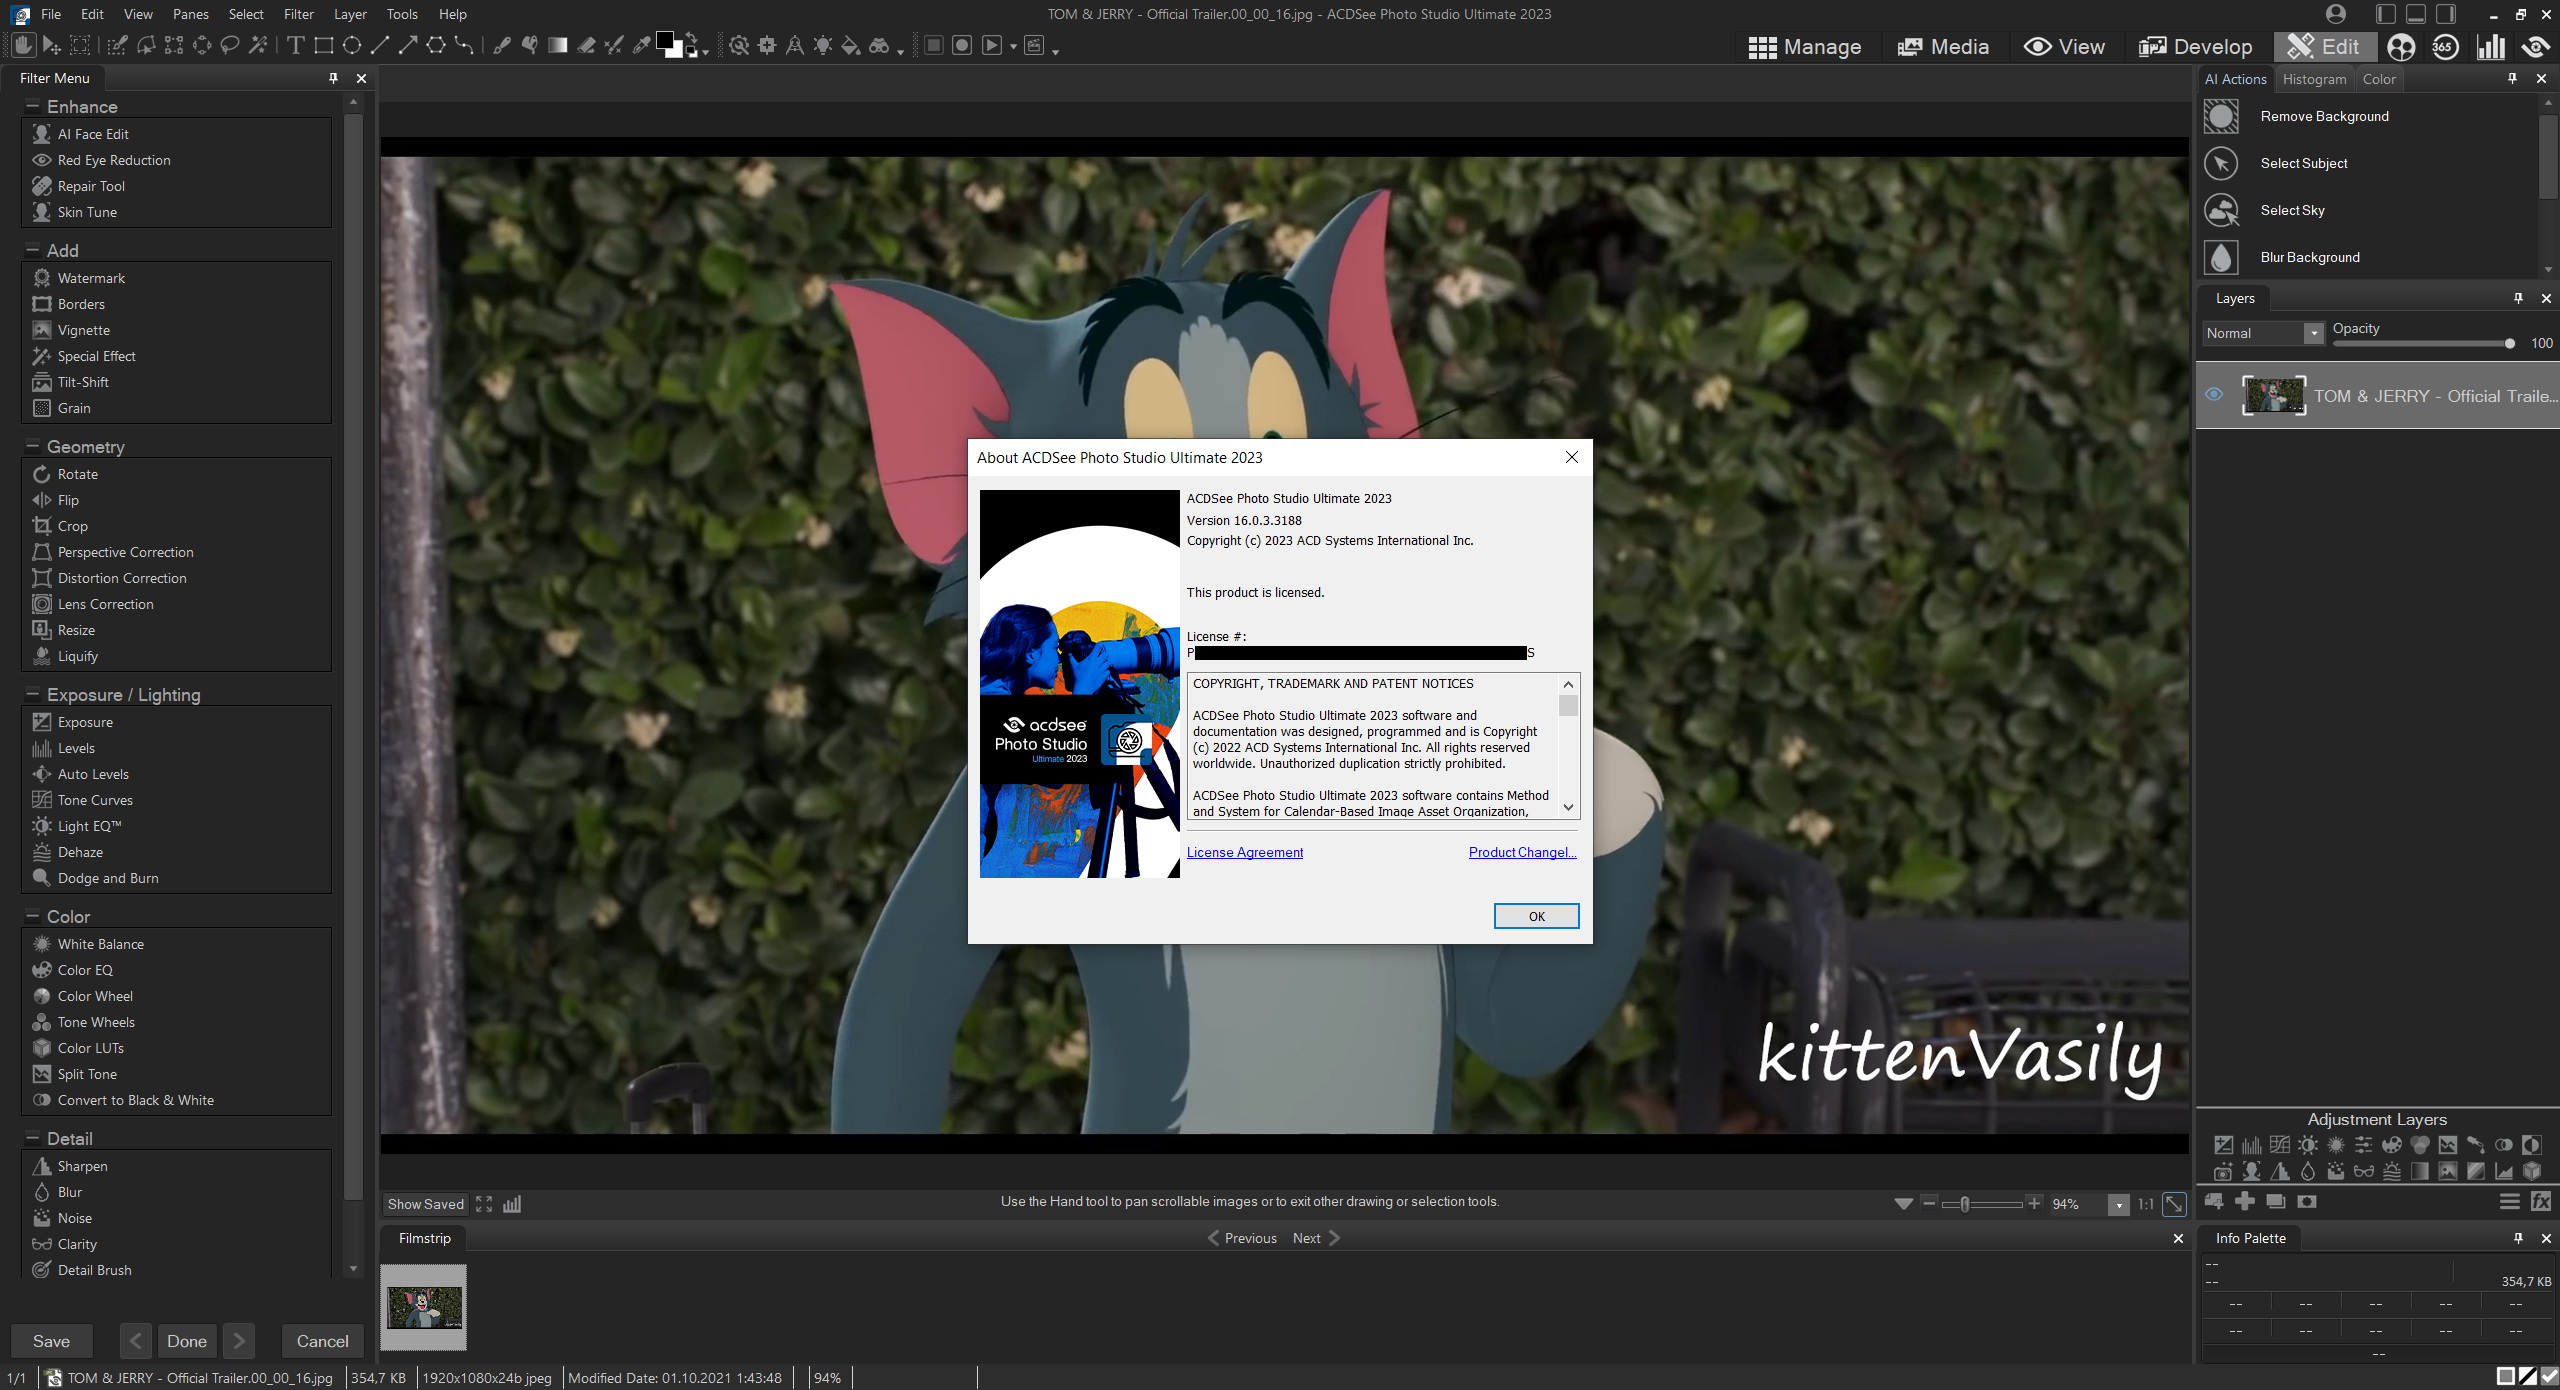Open the Product Changelog link
The width and height of the screenshot is (2560, 1390).
click(1522, 852)
